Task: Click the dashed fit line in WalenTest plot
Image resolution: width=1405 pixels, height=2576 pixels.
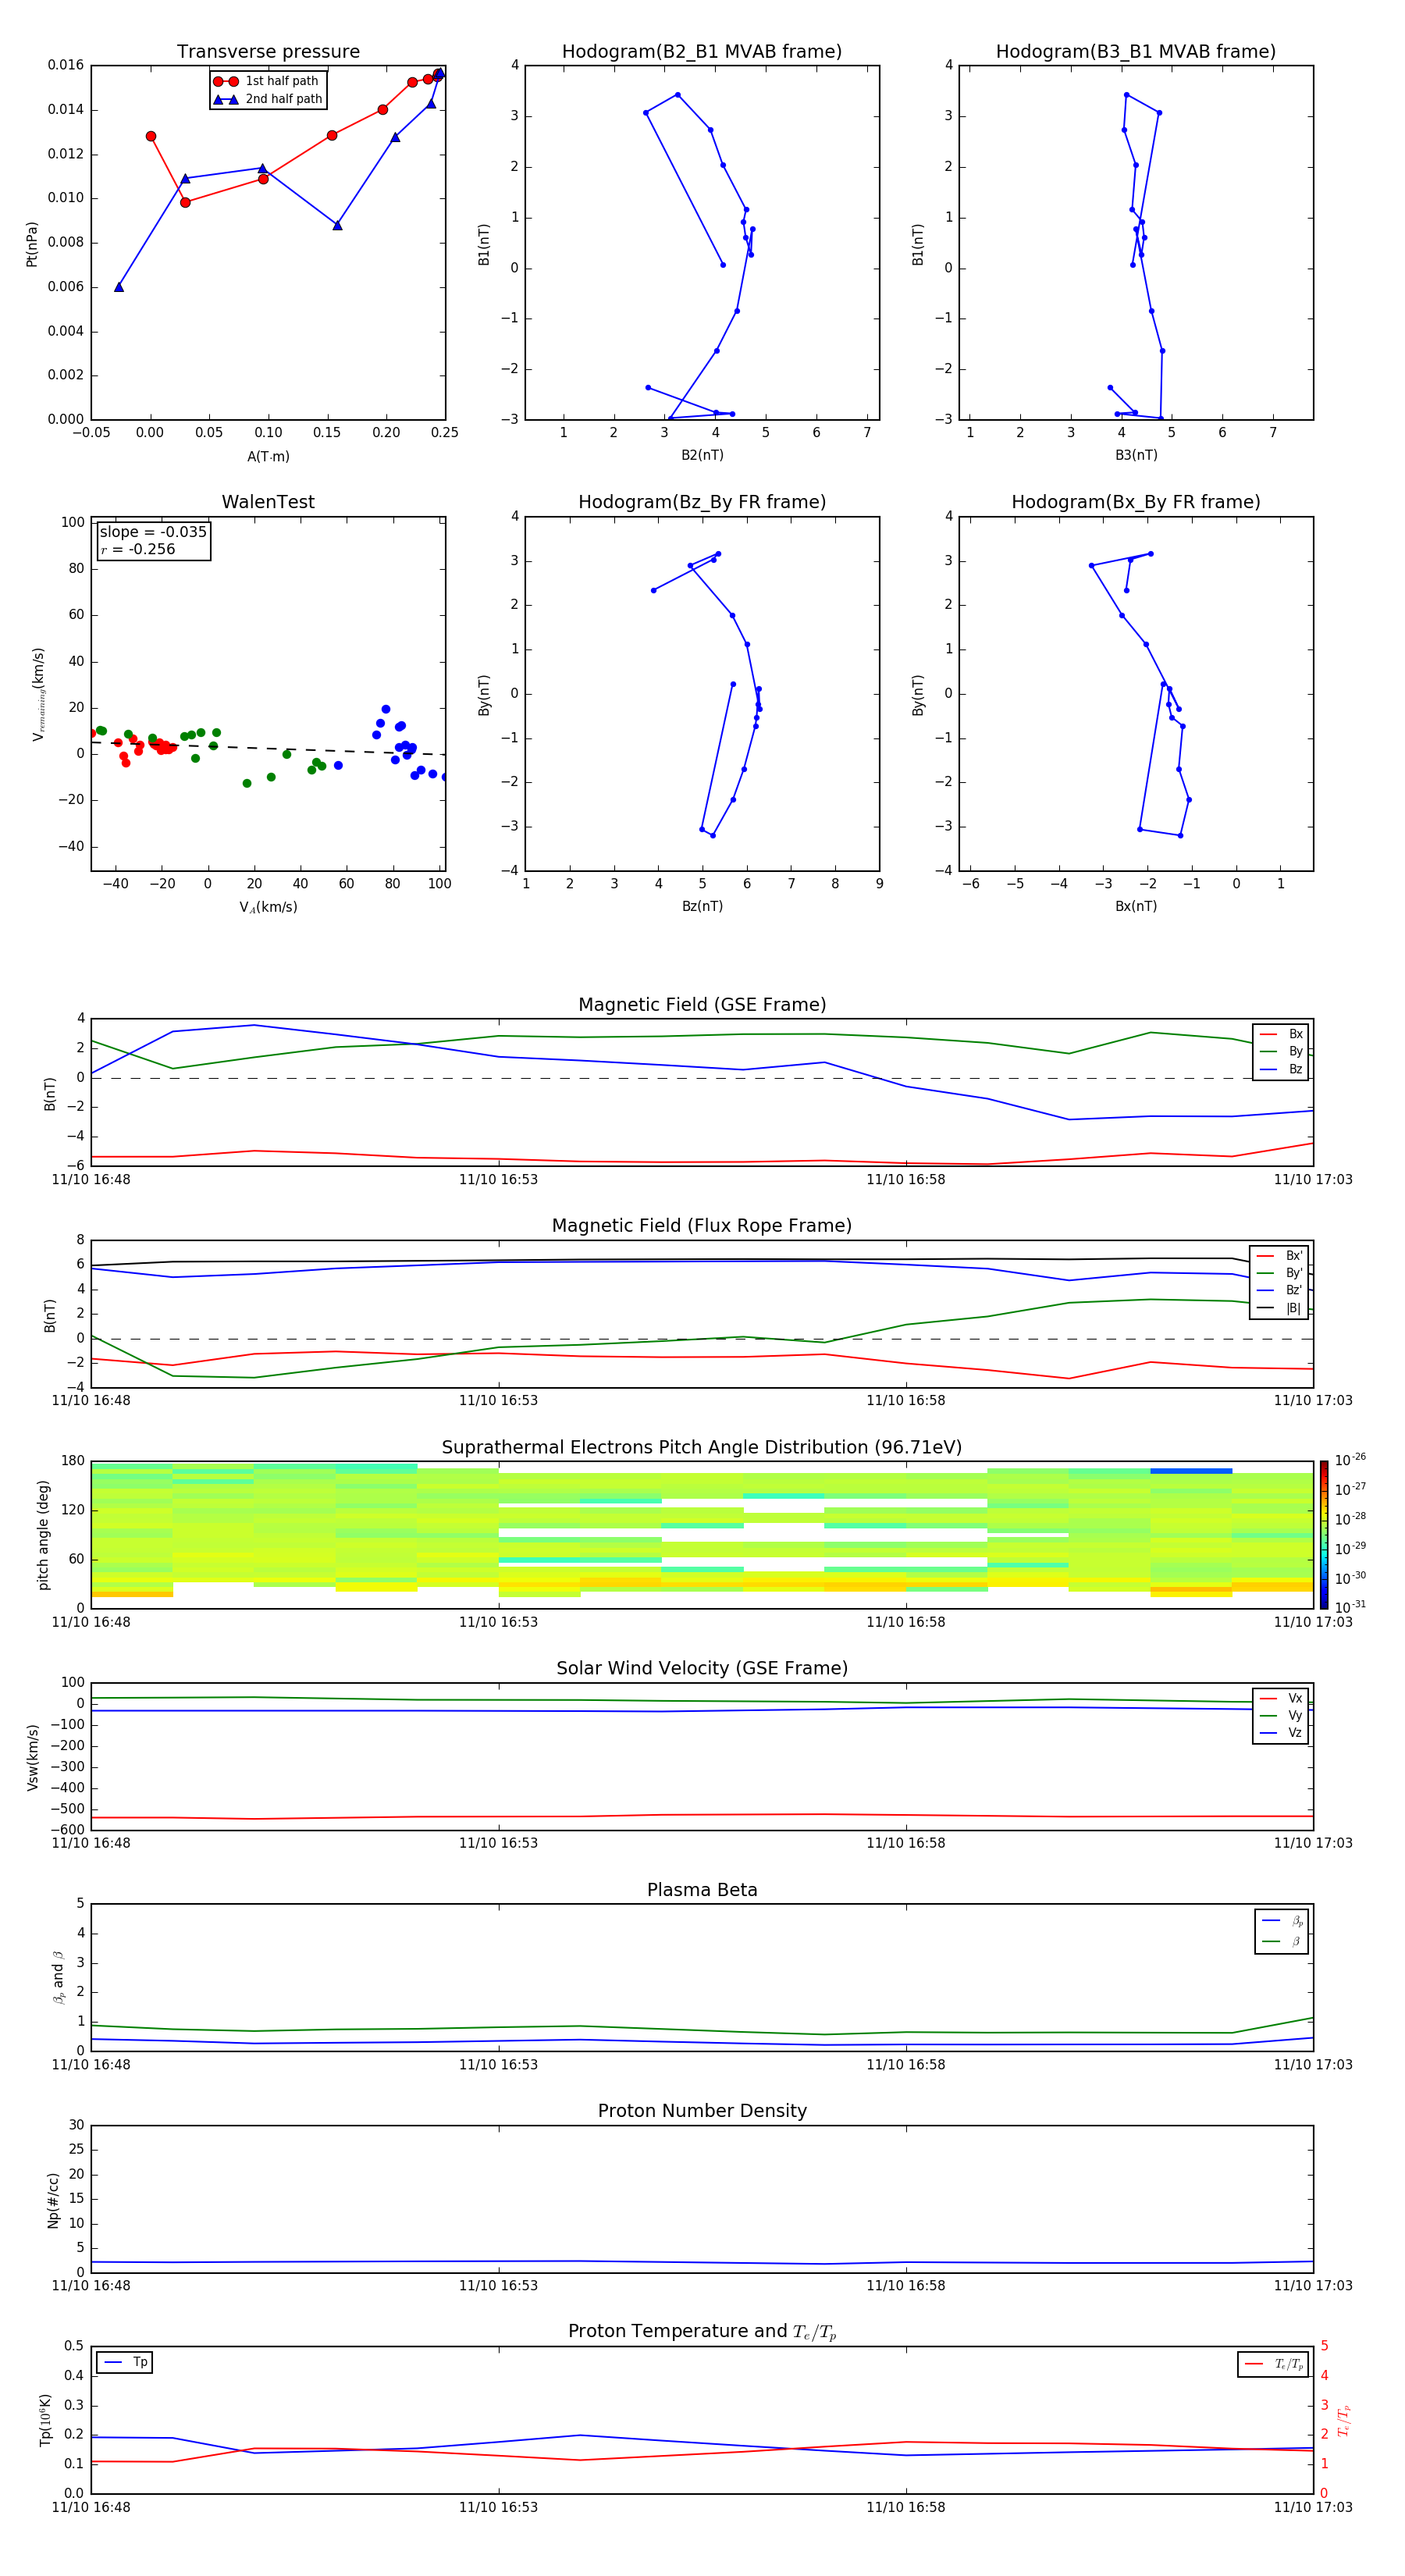Action: [x=268, y=747]
